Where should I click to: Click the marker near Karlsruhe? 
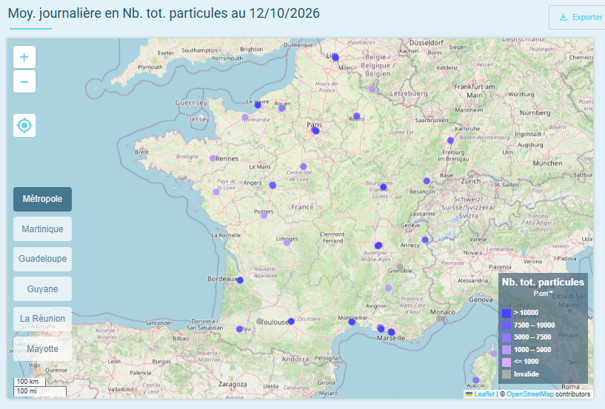[450, 140]
